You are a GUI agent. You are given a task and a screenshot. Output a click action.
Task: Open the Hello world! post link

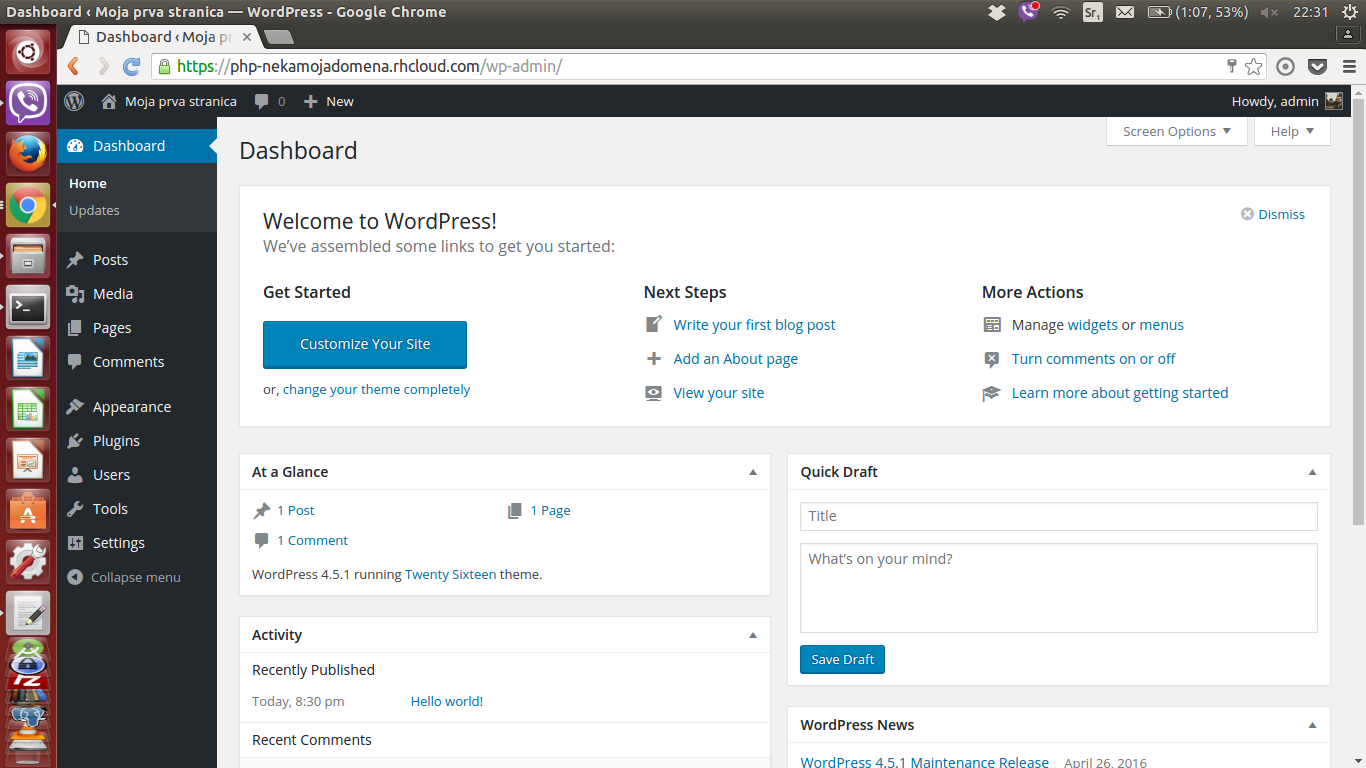click(x=446, y=701)
